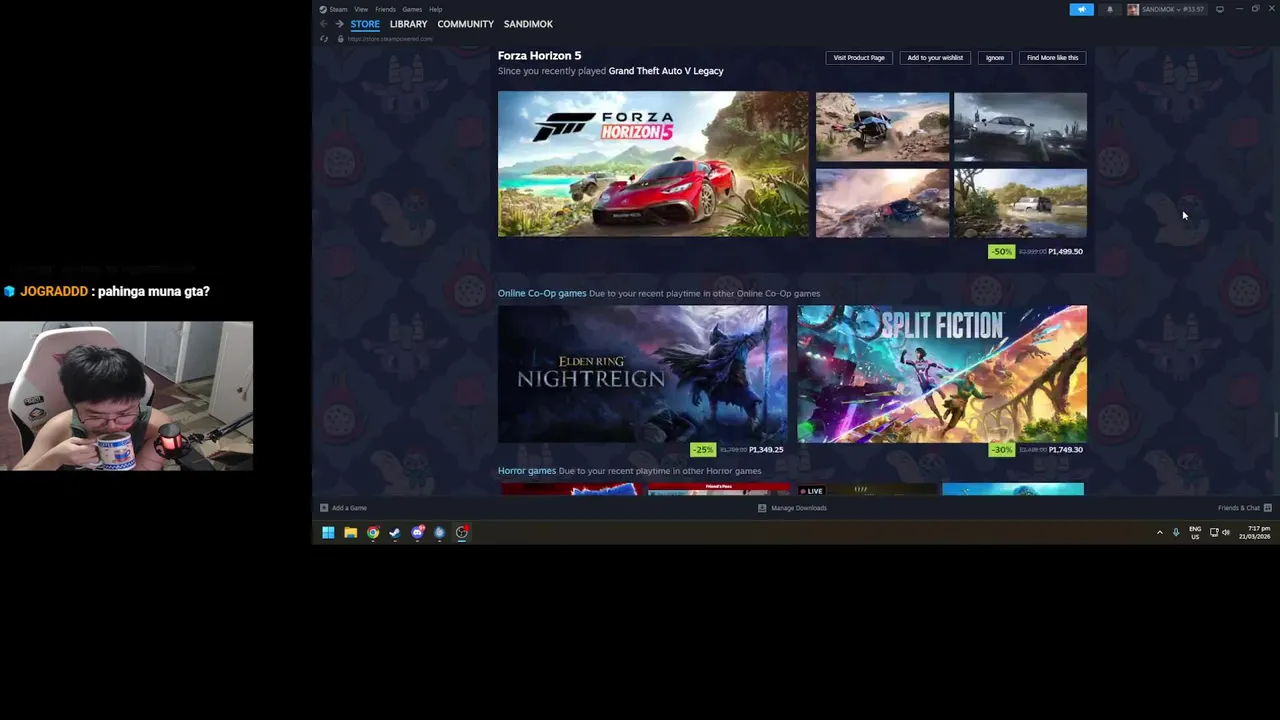
Task: Open the Friends menu
Action: (x=385, y=9)
